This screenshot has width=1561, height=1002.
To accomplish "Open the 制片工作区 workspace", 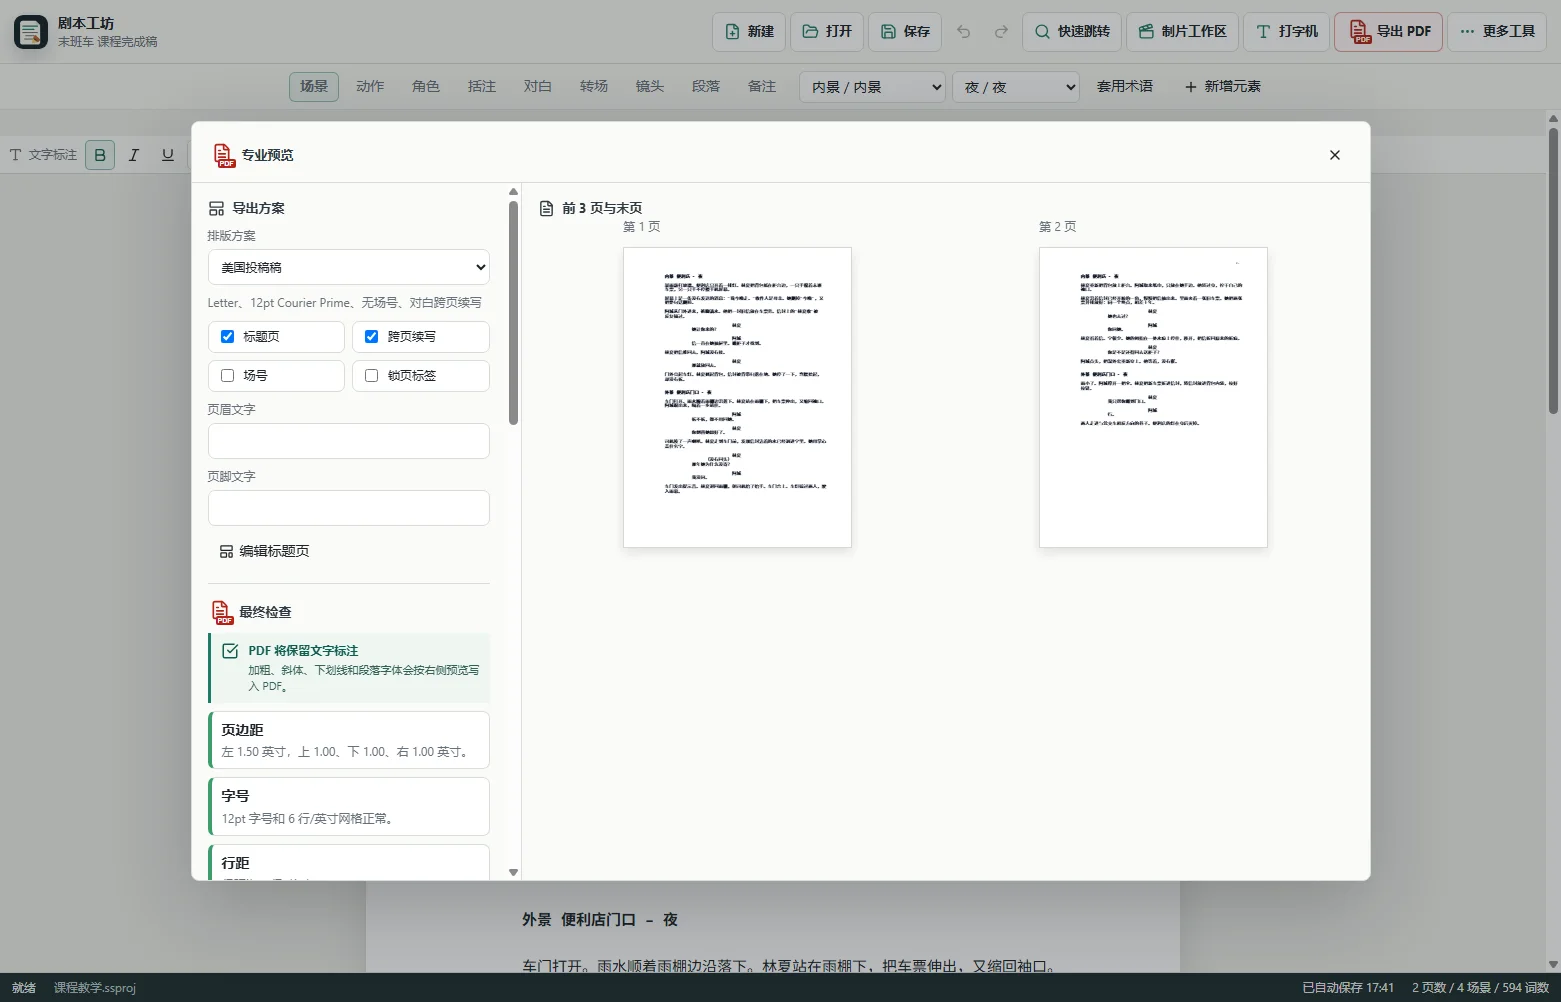I will (1183, 32).
